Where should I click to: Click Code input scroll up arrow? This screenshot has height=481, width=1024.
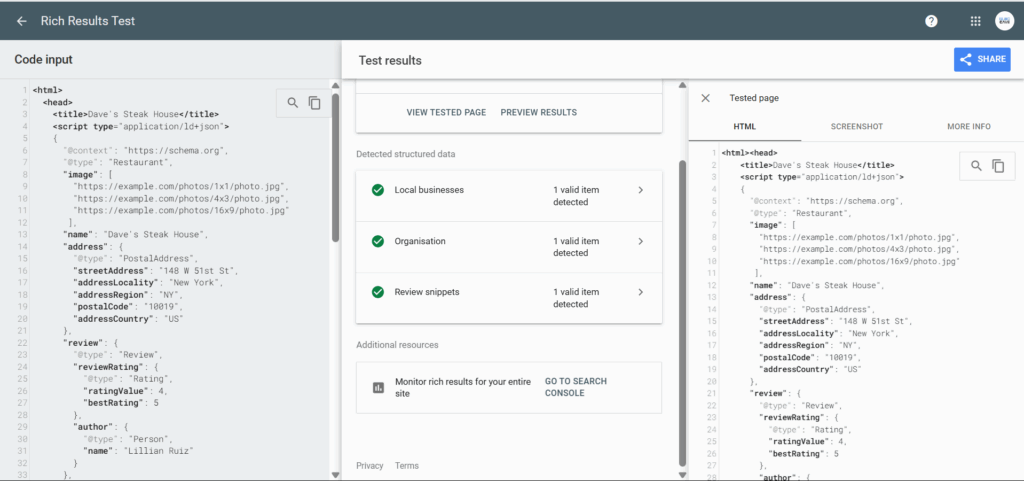click(335, 85)
